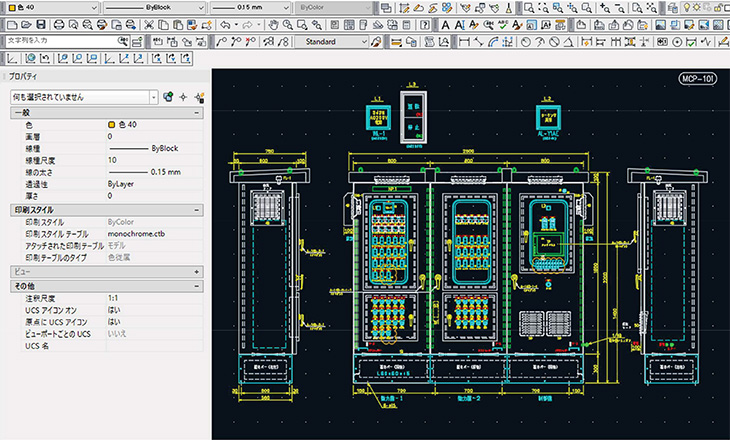Screen dimensions: 730x440
Task: Click the Select Objects crosshair icon in Properties
Action: (x=183, y=97)
